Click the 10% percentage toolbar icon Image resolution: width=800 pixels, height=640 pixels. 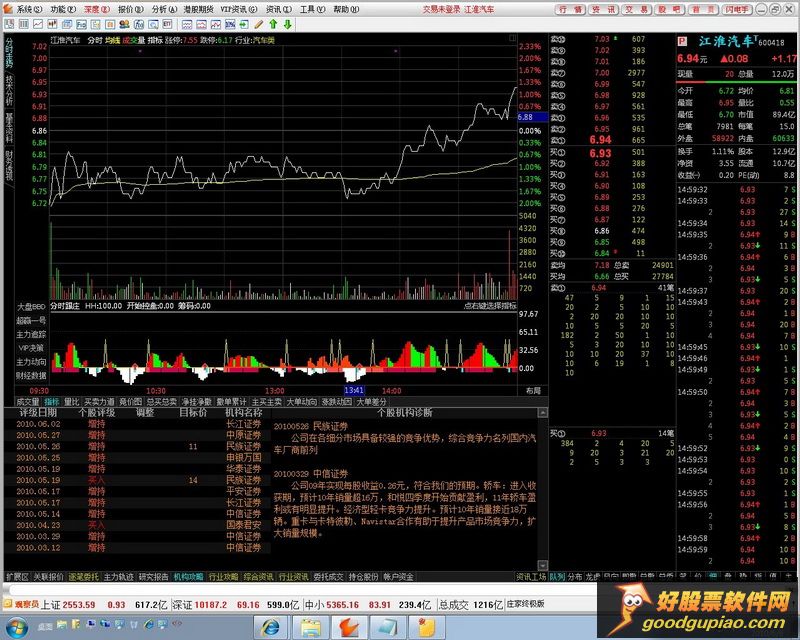click(230, 24)
